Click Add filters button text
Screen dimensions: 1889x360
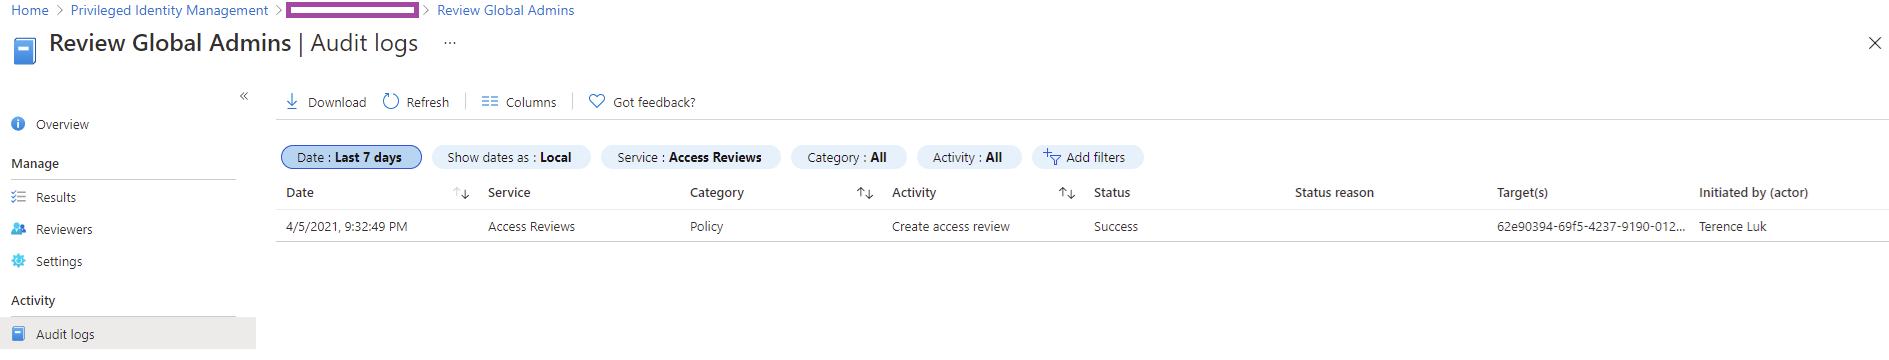pyautogui.click(x=1095, y=157)
